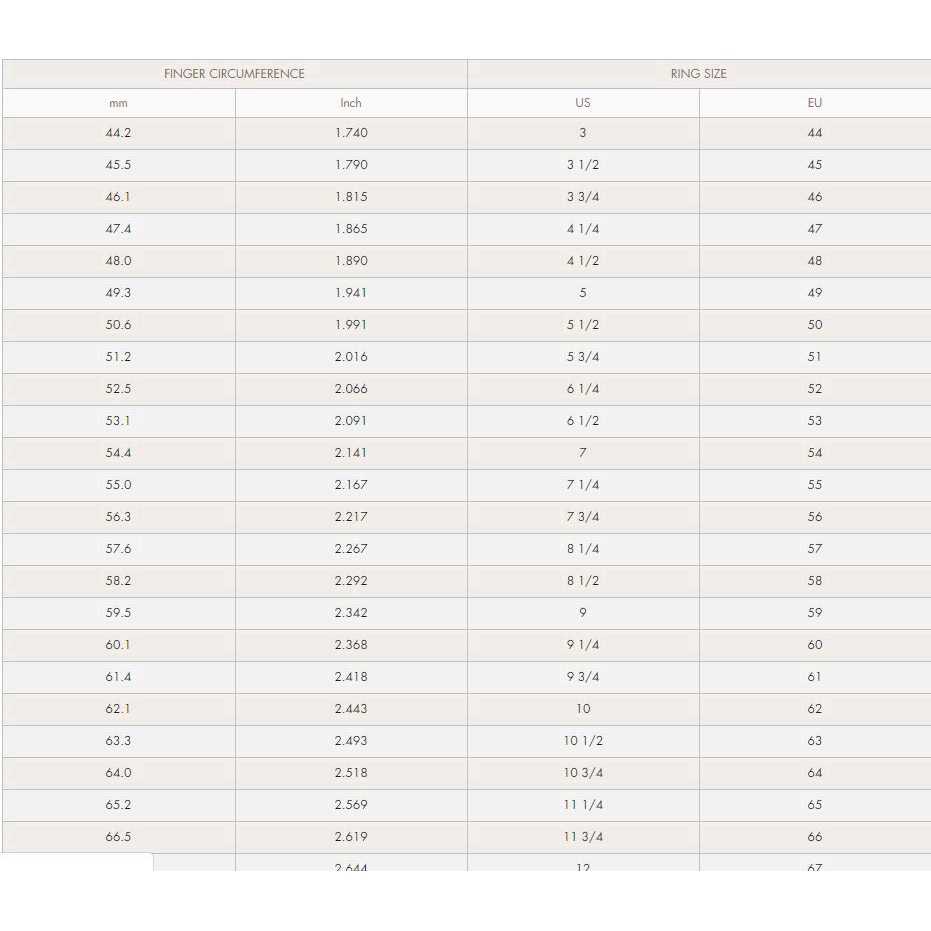Click EU ring size 47
Screen dimensions: 931x931
(814, 229)
